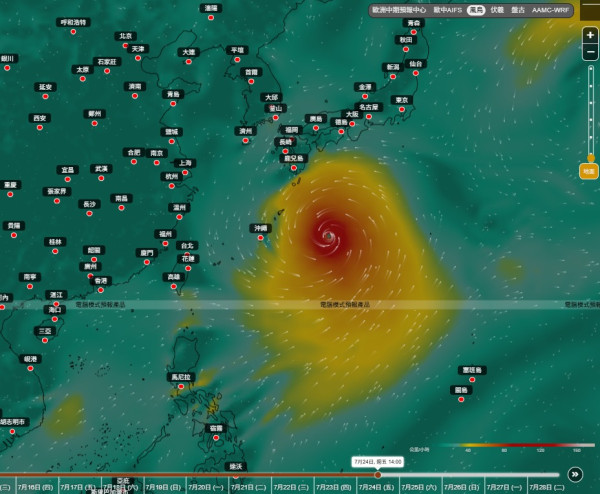Click the 長沙 city label
Screen dimensions: 600x494
pos(89,204)
